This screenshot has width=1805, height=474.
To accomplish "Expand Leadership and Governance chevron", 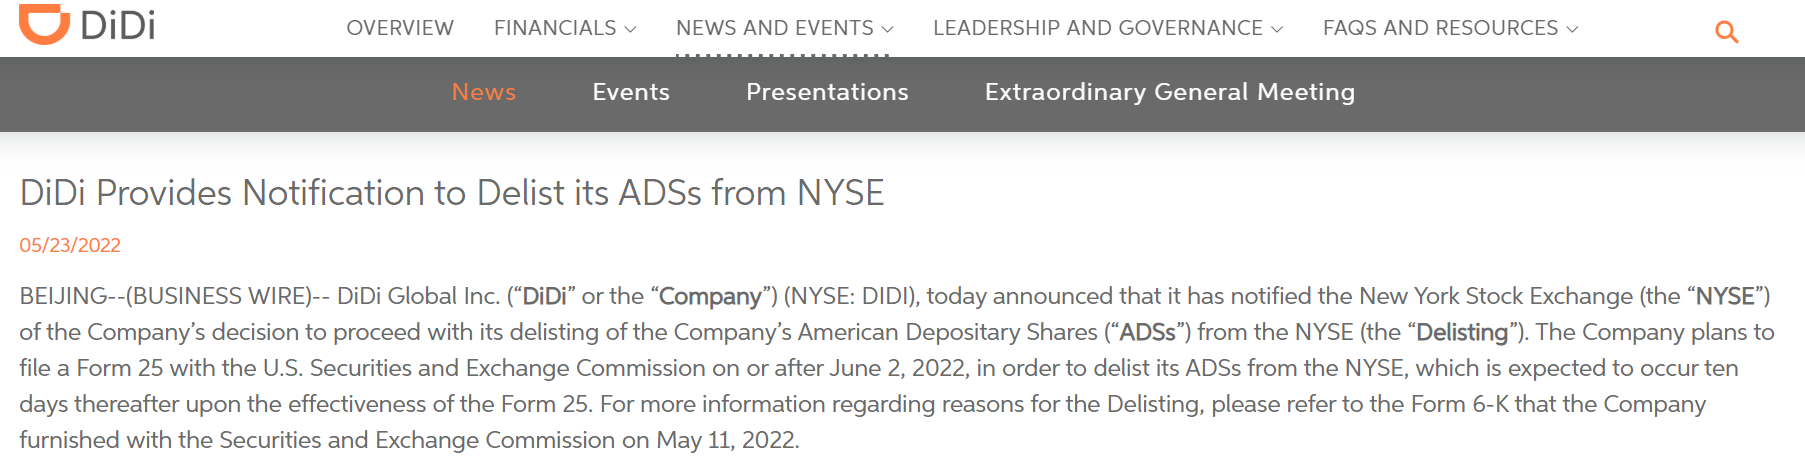I will [1276, 29].
